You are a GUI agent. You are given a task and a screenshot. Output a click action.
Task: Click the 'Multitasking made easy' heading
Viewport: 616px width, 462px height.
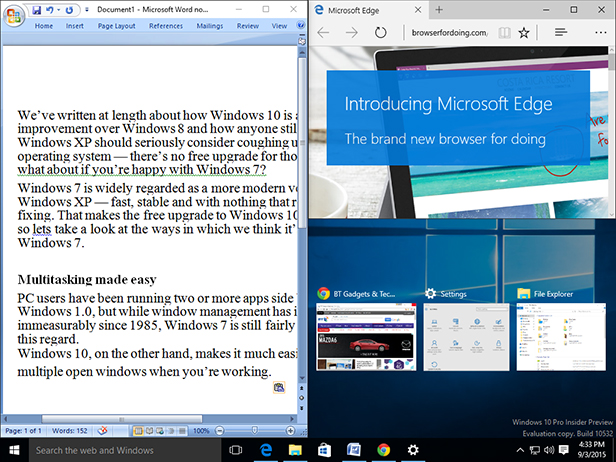[x=87, y=280]
